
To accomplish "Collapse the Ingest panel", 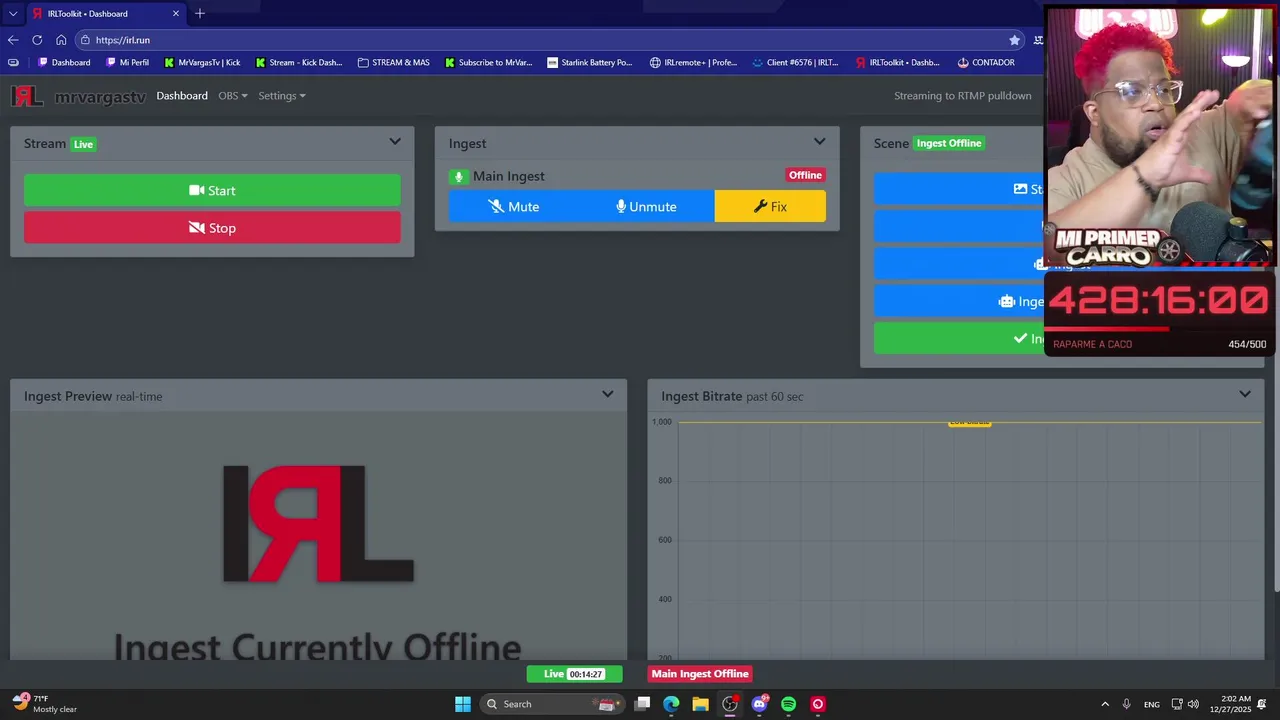I will point(819,142).
